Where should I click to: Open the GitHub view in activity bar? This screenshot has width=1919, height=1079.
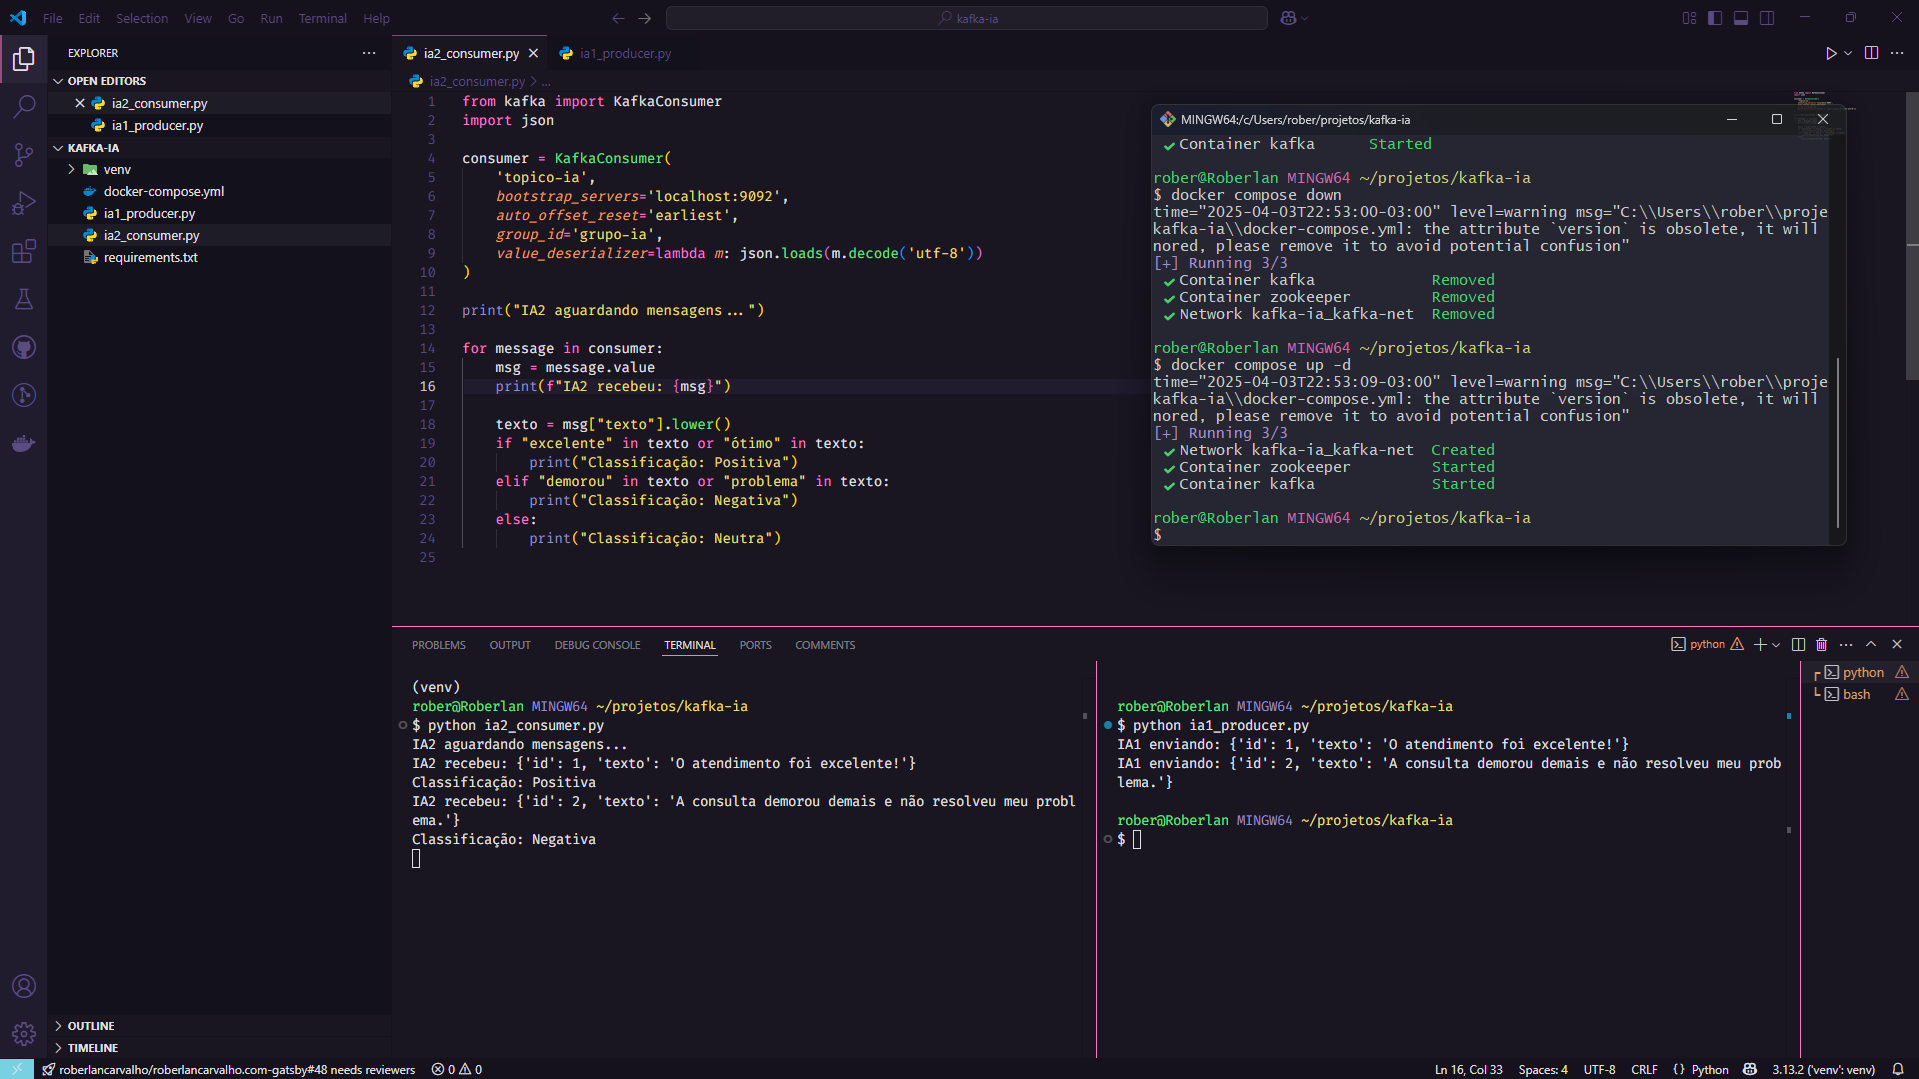point(24,347)
